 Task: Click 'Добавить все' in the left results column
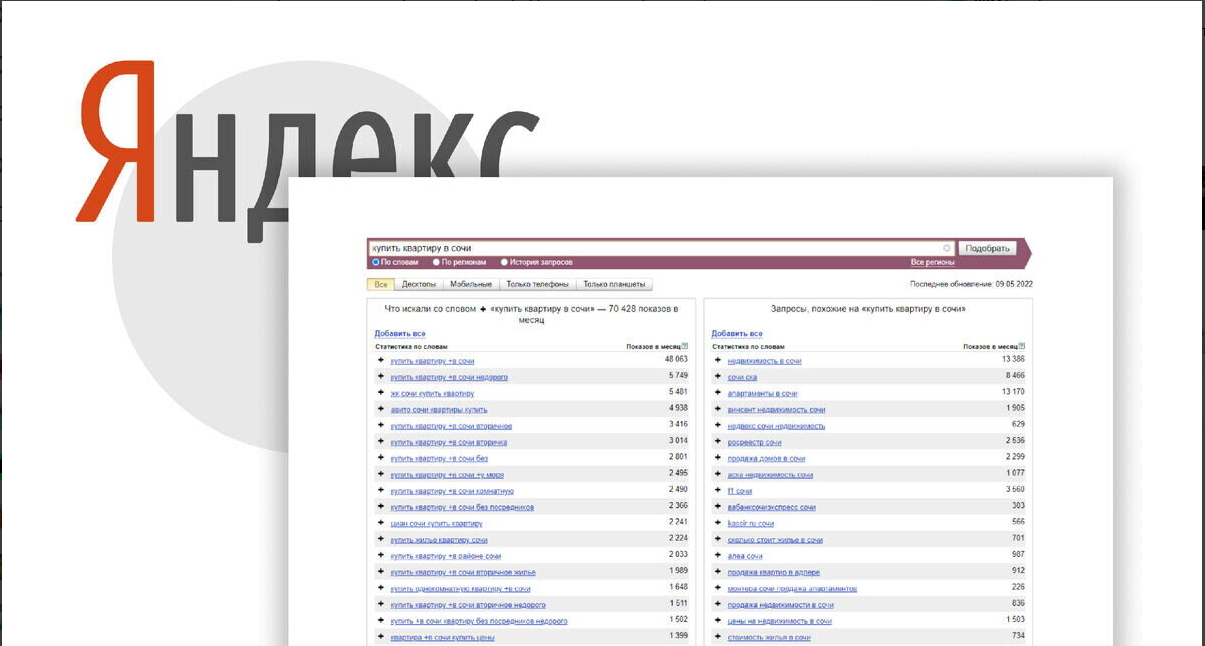coord(400,333)
